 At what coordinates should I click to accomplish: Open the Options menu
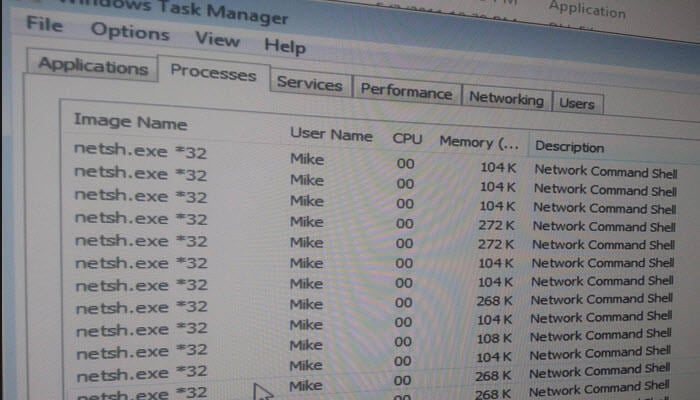[x=130, y=32]
